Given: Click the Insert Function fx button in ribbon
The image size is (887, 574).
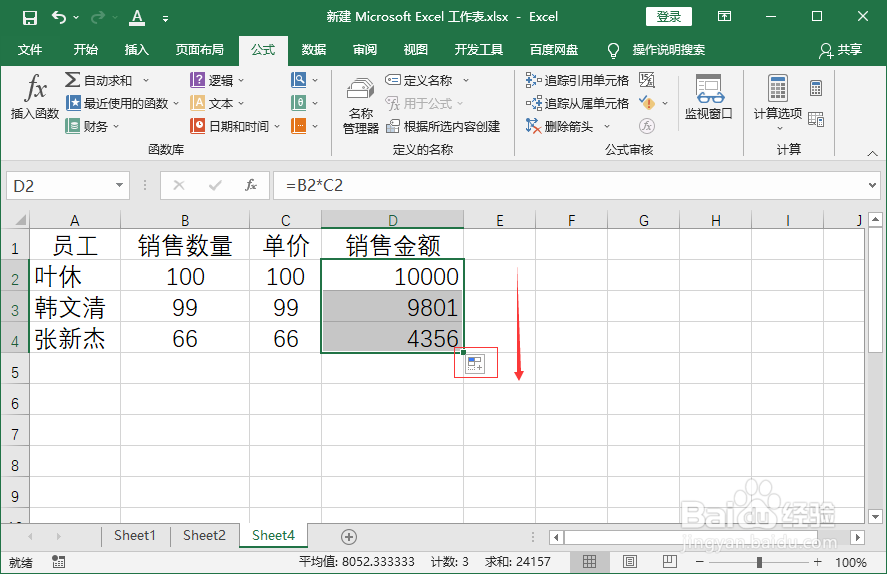Looking at the screenshot, I should point(35,97).
